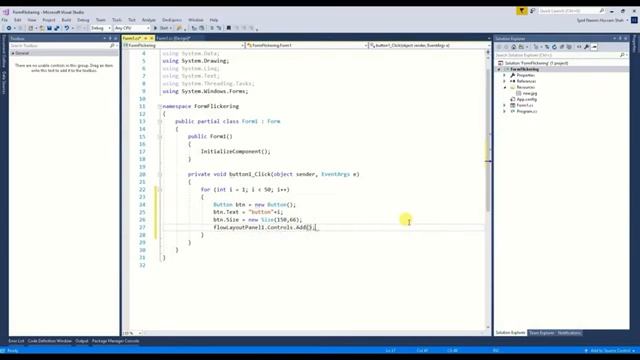Expand the Program.cs node in Solution Explorer
The height and width of the screenshot is (360, 640).
coord(504,111)
